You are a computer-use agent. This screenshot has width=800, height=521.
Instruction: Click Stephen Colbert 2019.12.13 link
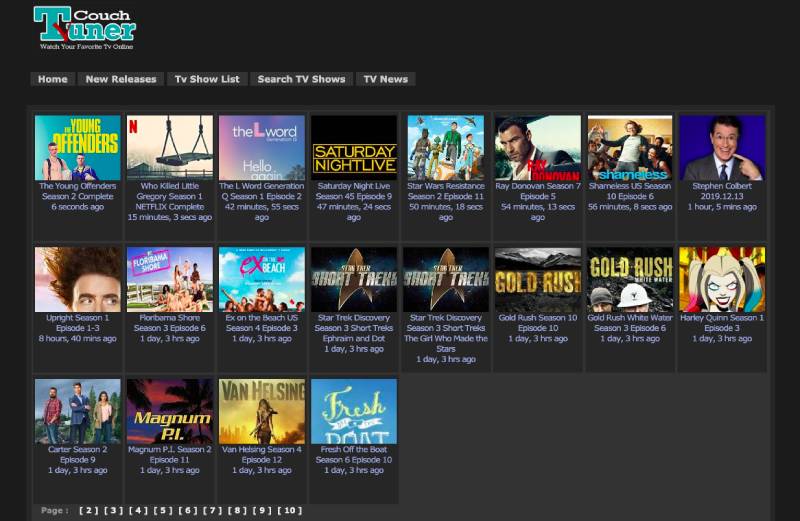pyautogui.click(x=722, y=191)
